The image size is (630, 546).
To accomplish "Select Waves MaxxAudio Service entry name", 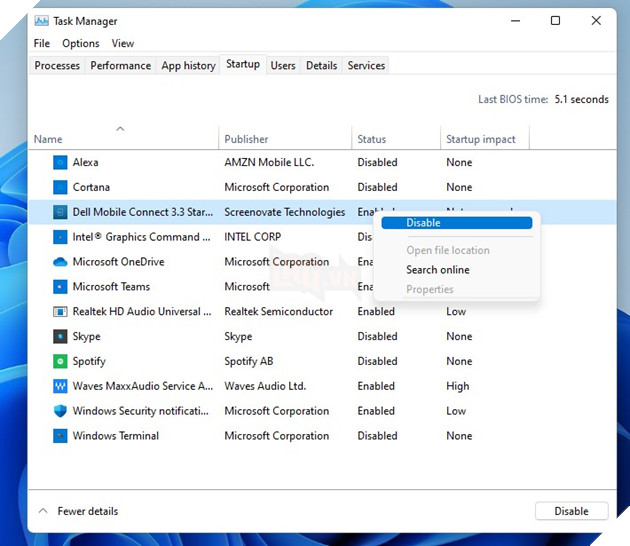I will pos(143,386).
